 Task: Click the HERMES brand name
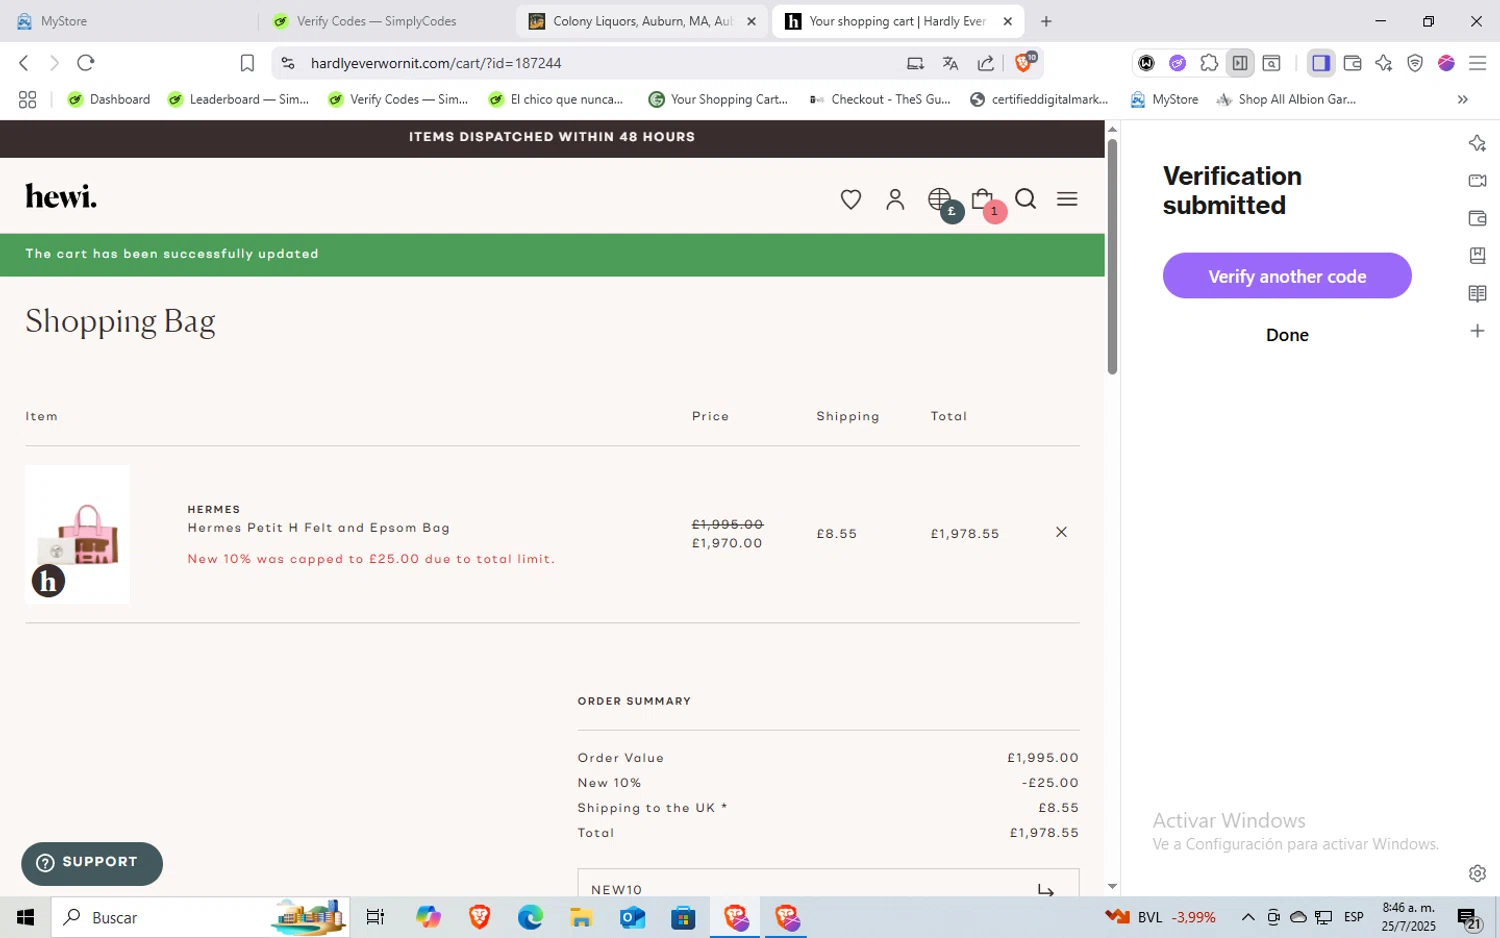213,509
